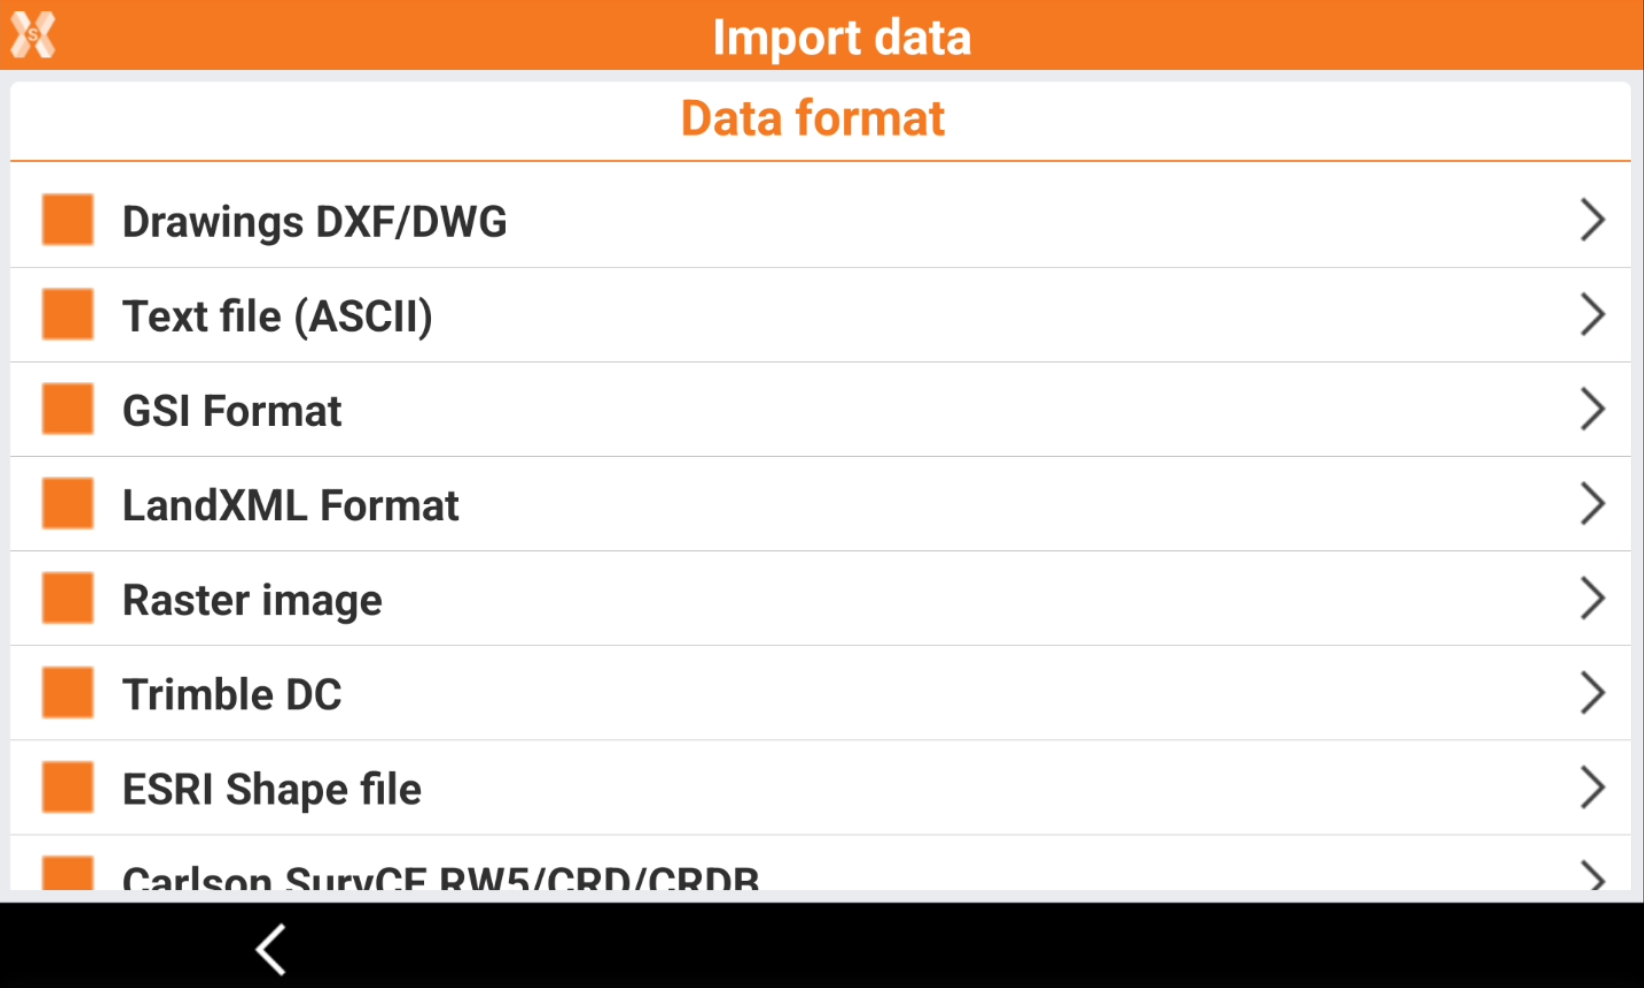Tap the ESRI Shape file chevron

point(1592,787)
